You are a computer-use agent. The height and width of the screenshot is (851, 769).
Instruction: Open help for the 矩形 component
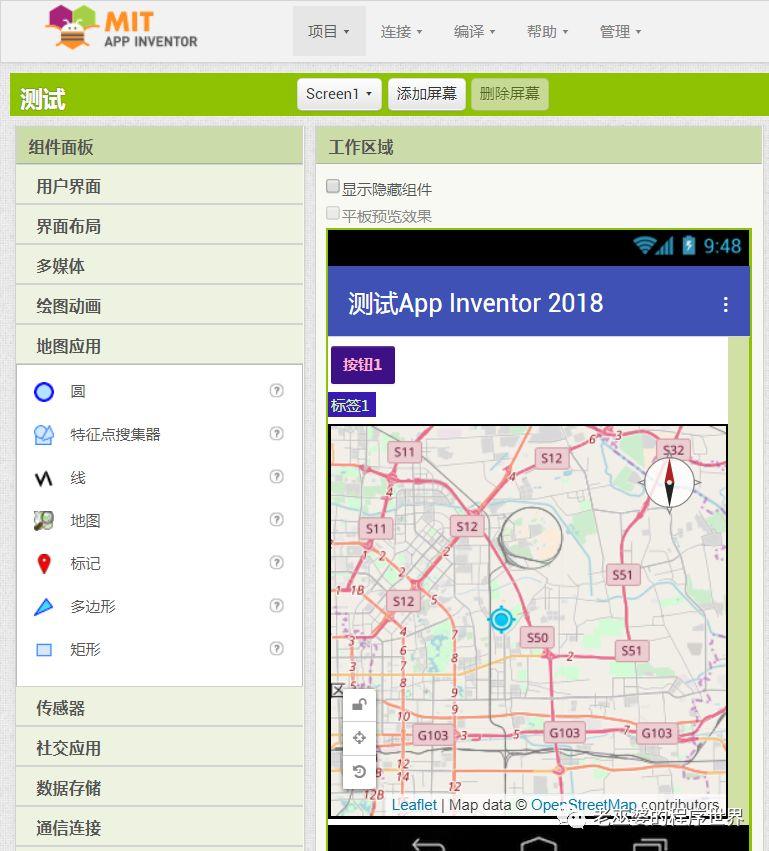coord(277,648)
